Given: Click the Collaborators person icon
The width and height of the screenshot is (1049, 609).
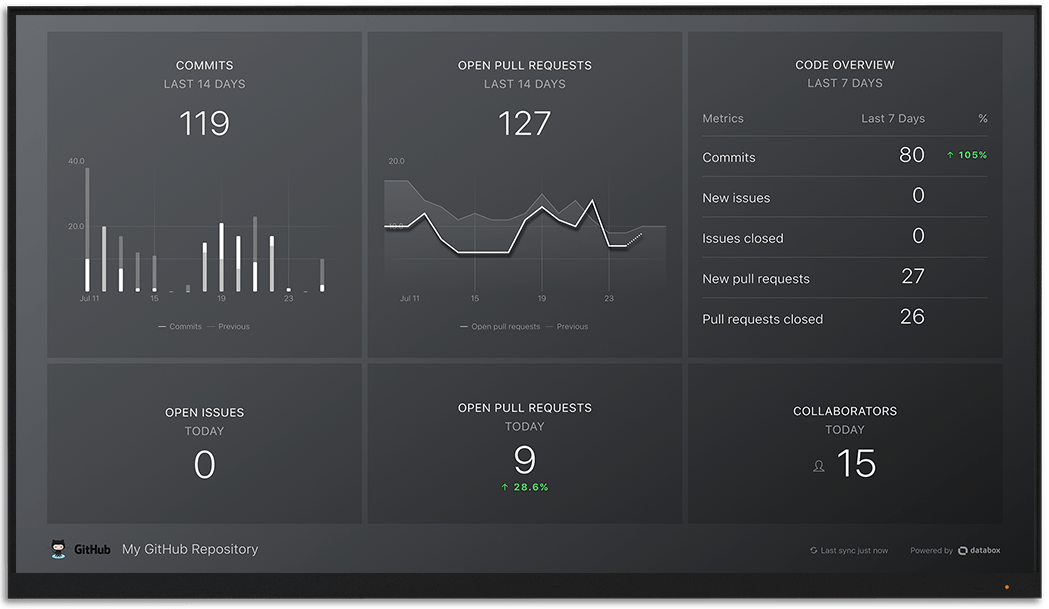Looking at the screenshot, I should click(x=819, y=466).
